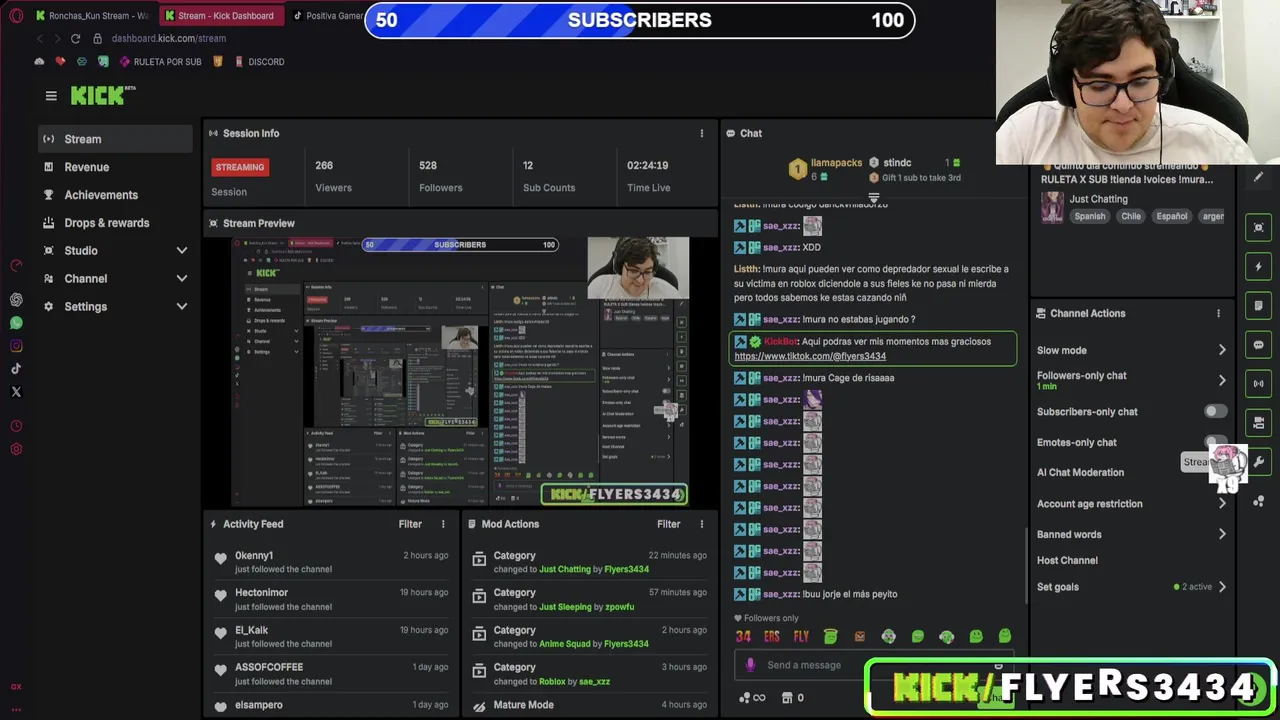Click the lightning bolt quick action icon
Viewport: 1280px width, 720px height.
(x=1258, y=267)
